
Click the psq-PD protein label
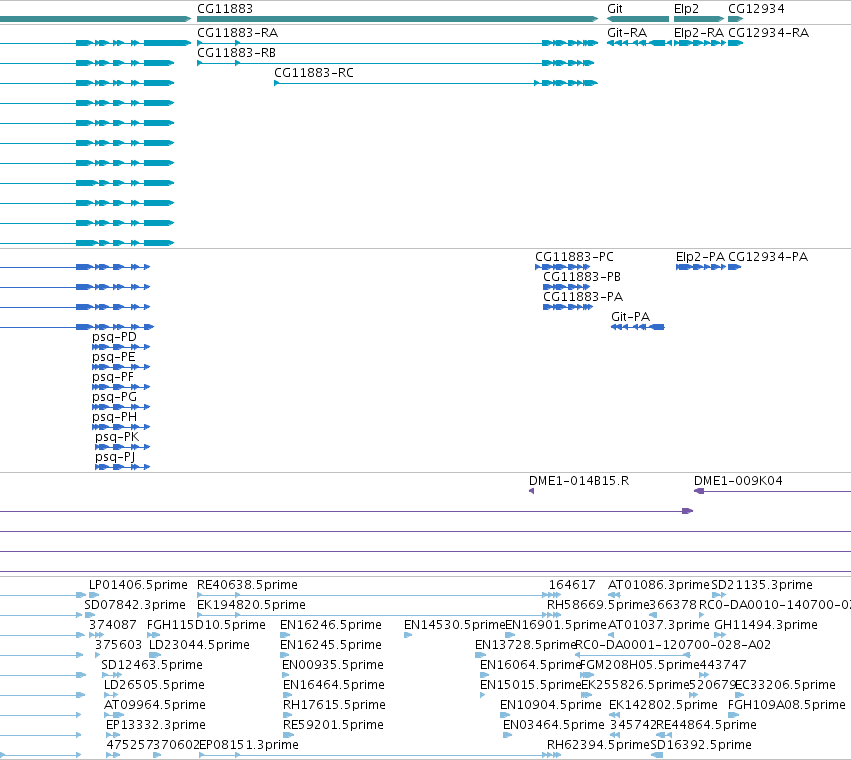114,337
